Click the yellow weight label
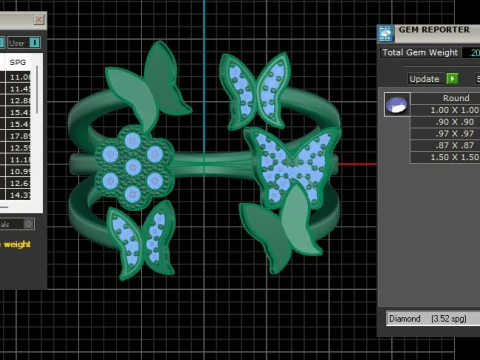The height and width of the screenshot is (360, 480). coord(17,244)
